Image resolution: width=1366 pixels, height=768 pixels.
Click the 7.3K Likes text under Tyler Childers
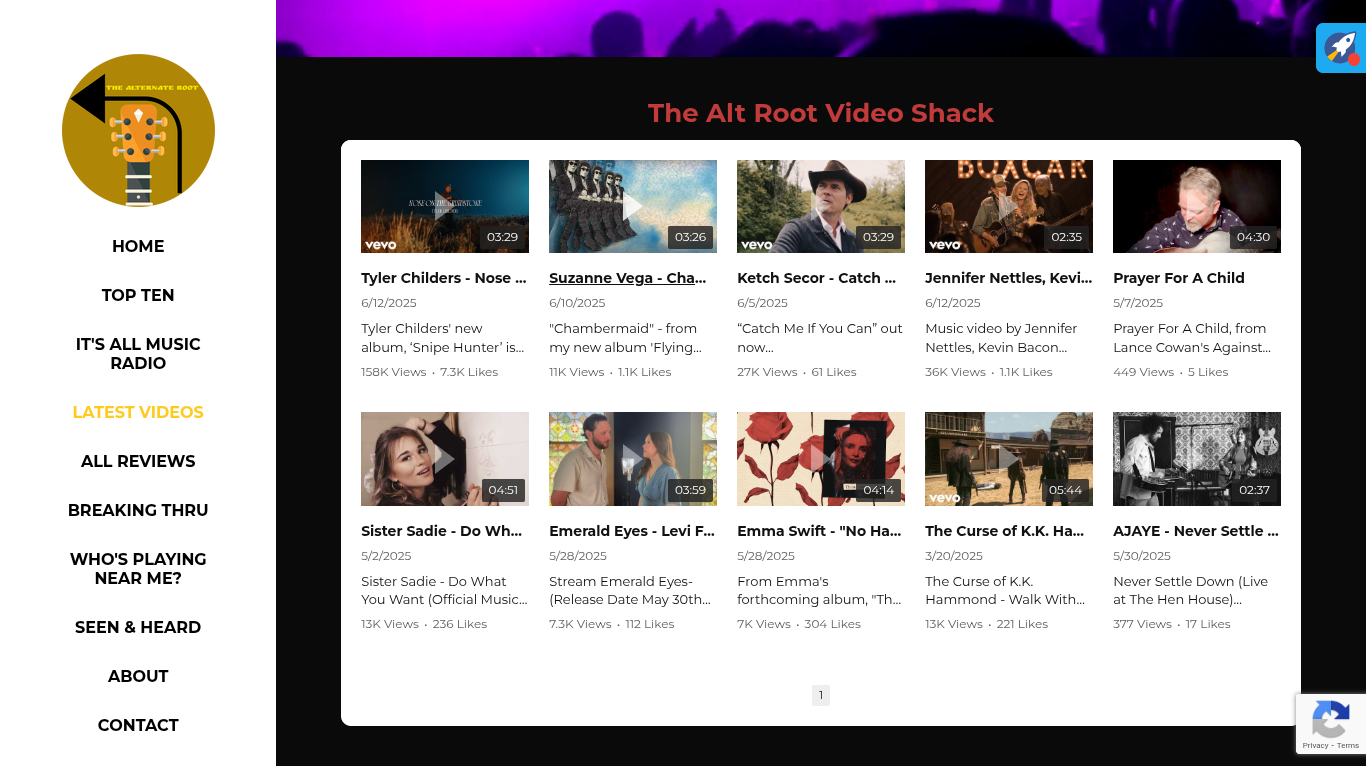click(469, 372)
